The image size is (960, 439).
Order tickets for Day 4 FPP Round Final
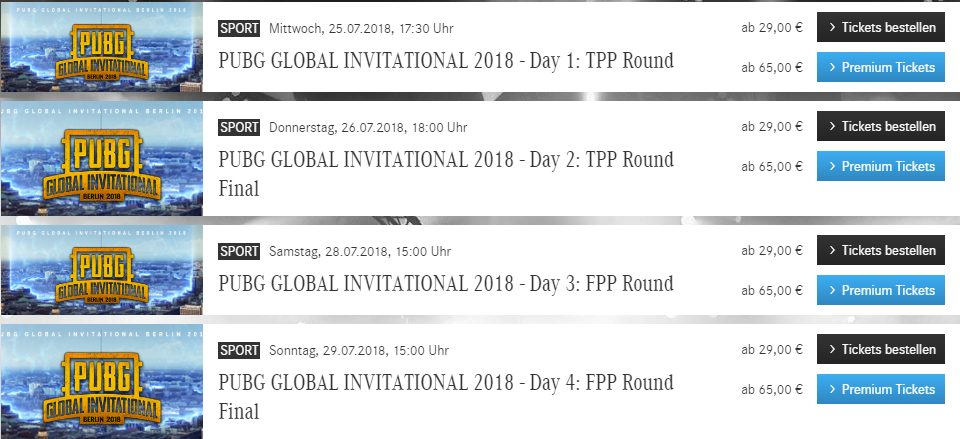(x=880, y=350)
